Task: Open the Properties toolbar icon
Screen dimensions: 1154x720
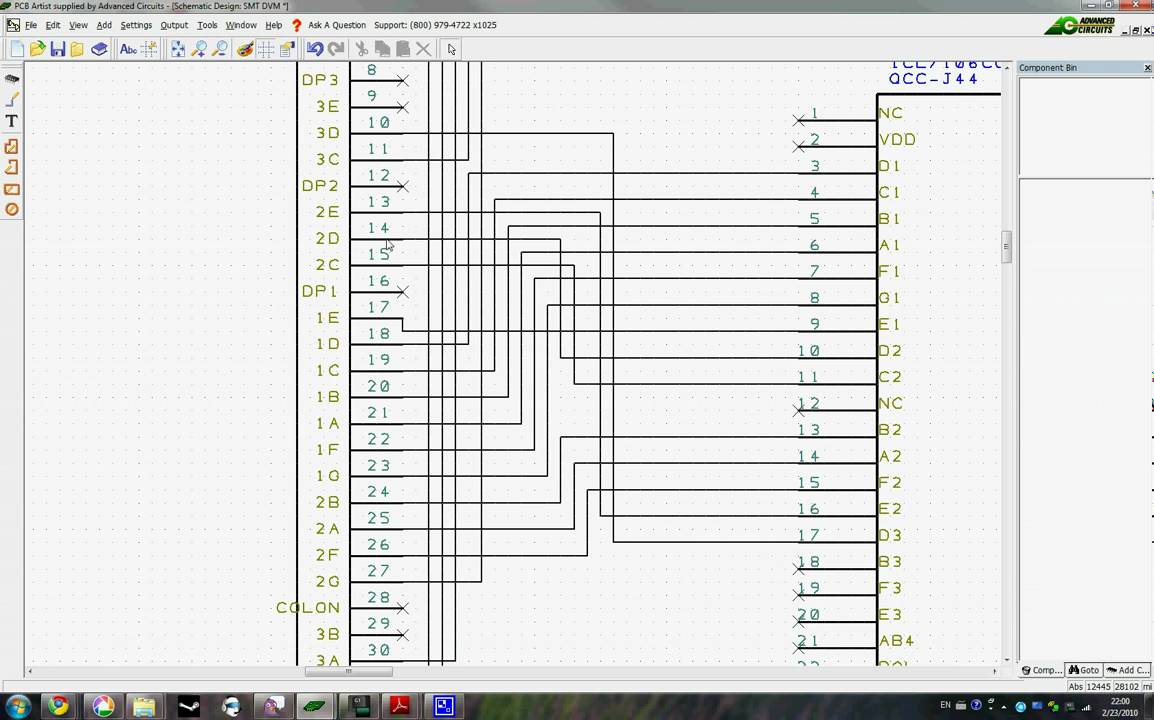Action: pyautogui.click(x=286, y=49)
